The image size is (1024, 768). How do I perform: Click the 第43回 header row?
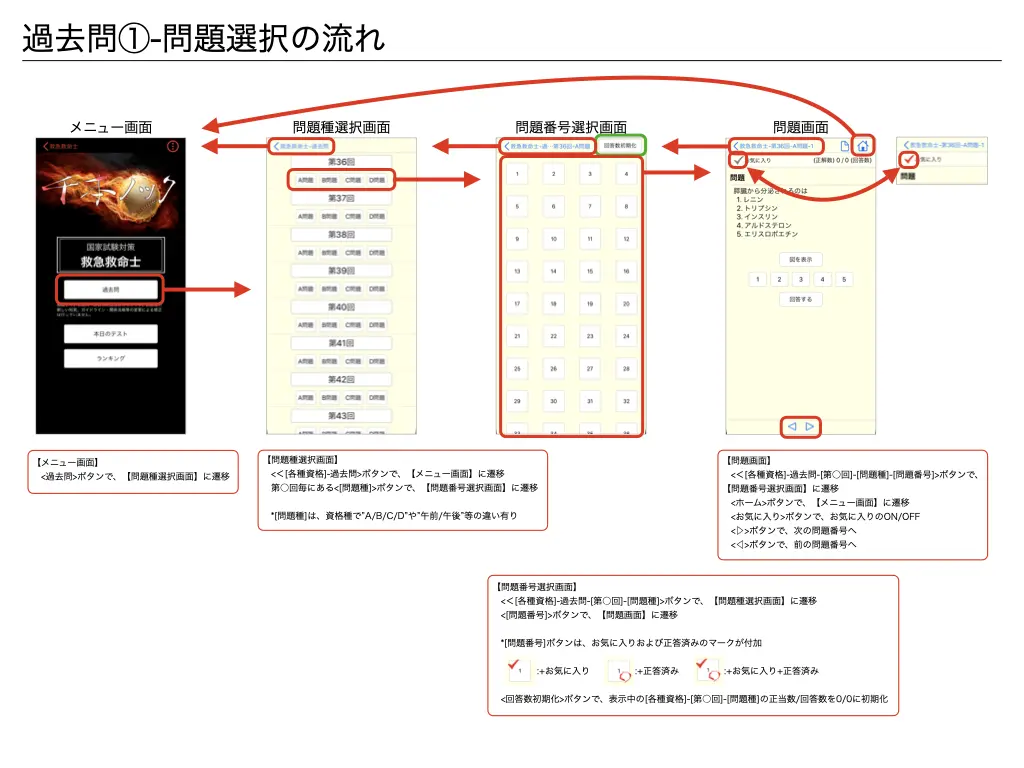coord(341,416)
